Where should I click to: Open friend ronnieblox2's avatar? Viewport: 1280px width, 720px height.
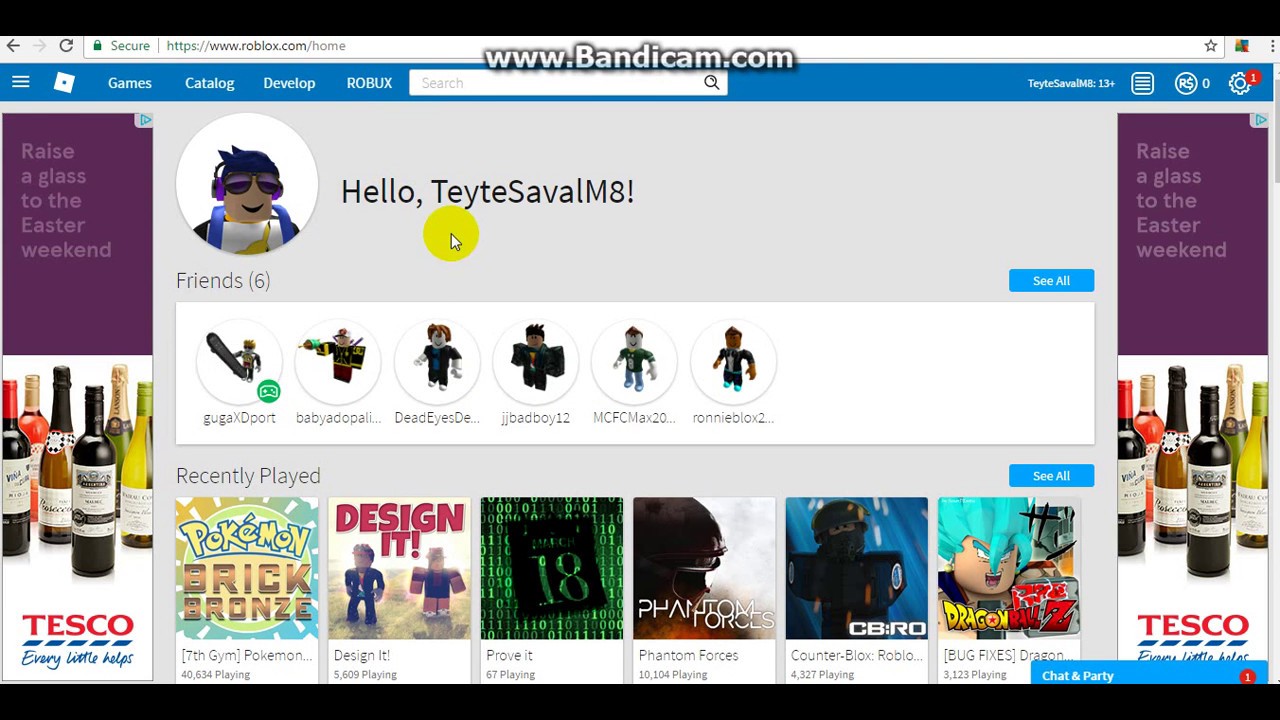pyautogui.click(x=733, y=360)
